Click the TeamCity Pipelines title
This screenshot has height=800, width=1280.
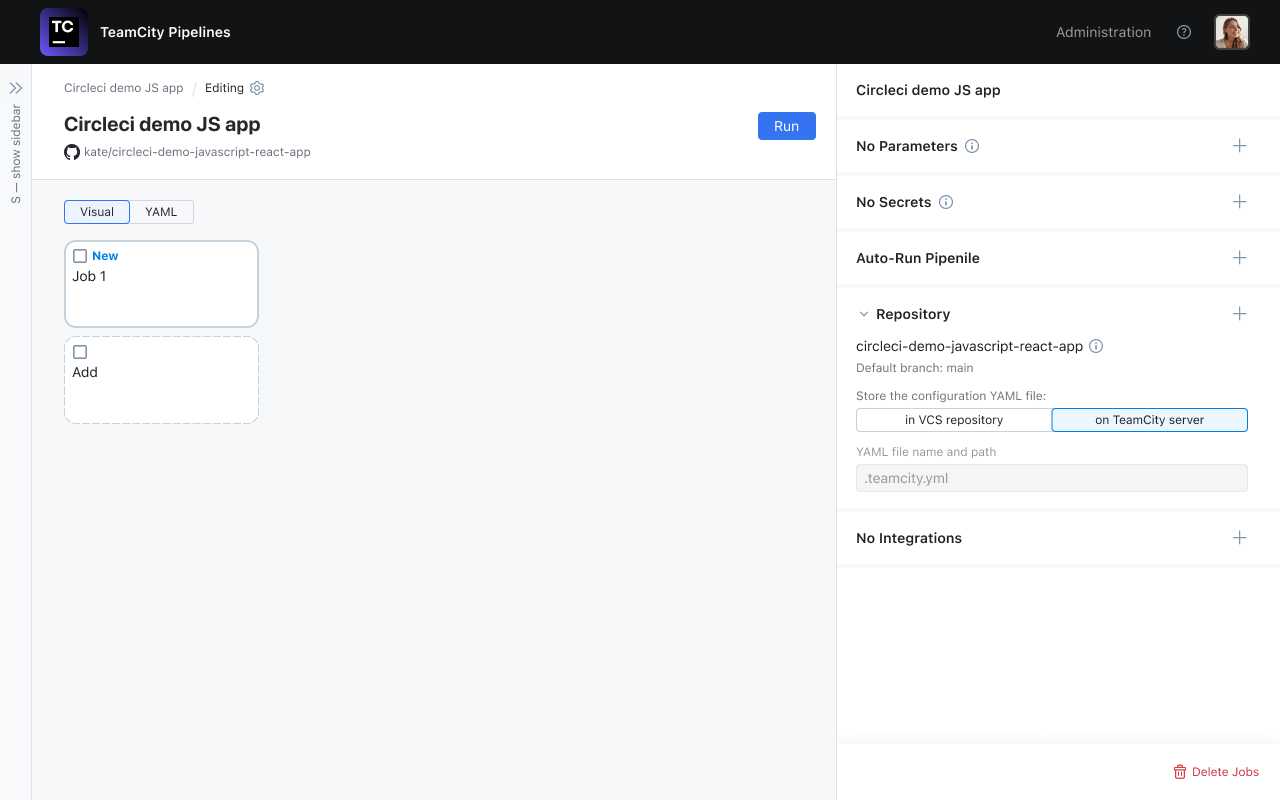pos(165,32)
